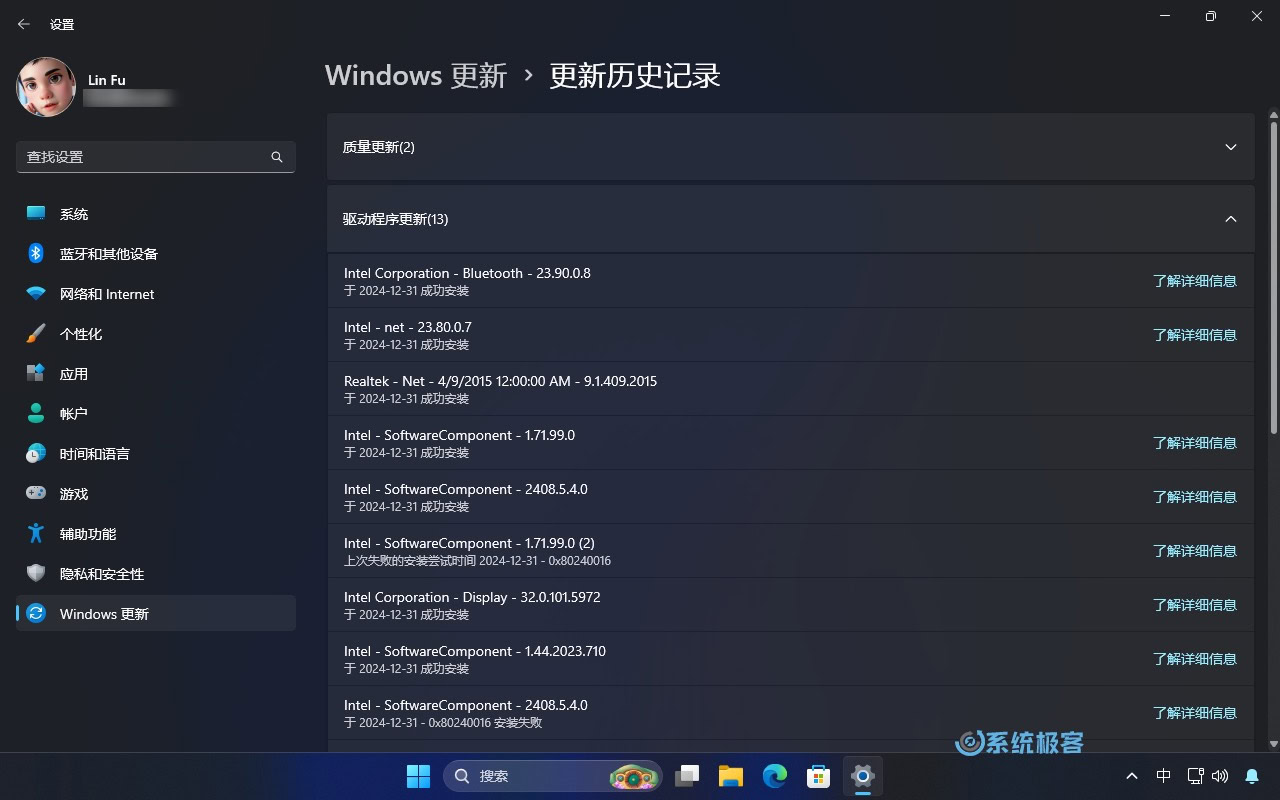1280x800 pixels.
Task: Open 帐户 settings page
Action: pos(156,414)
